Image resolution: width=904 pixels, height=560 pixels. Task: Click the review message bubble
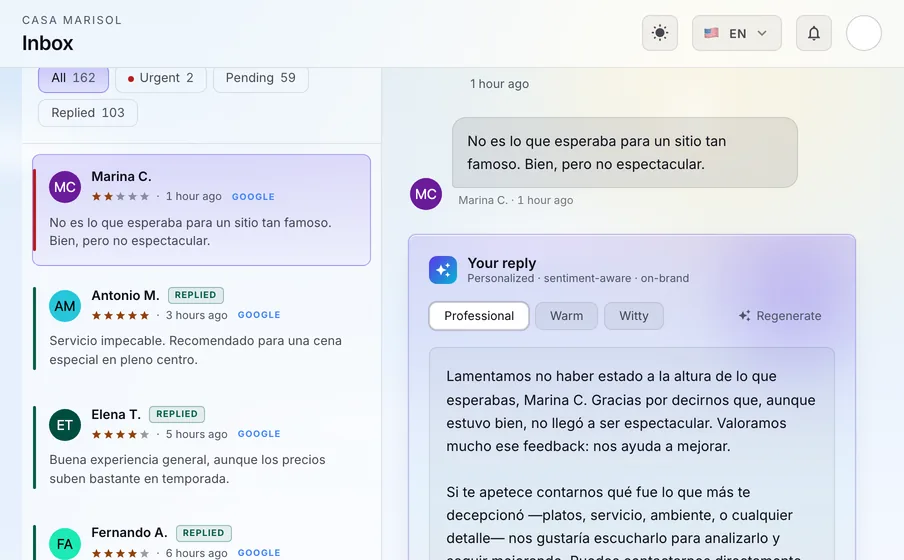(625, 153)
